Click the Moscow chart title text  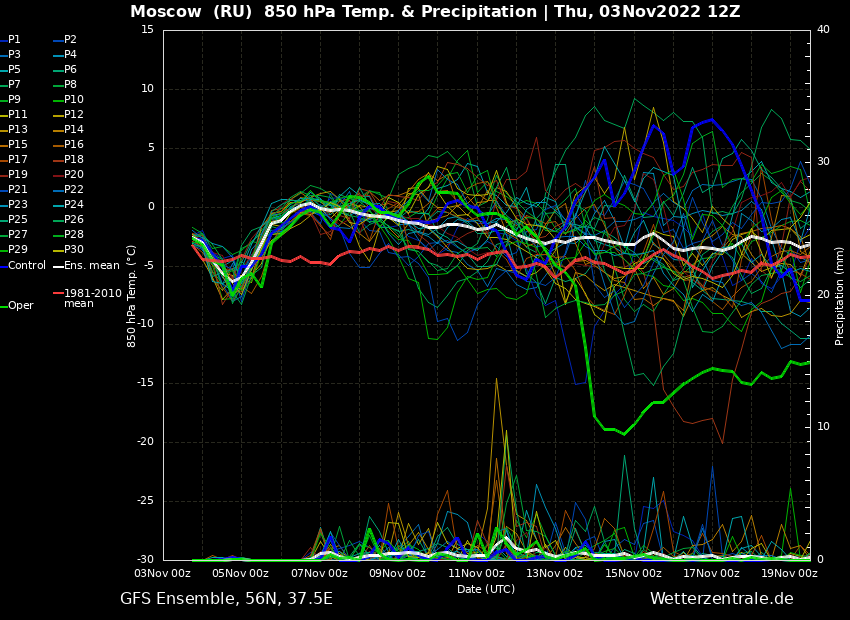click(435, 12)
